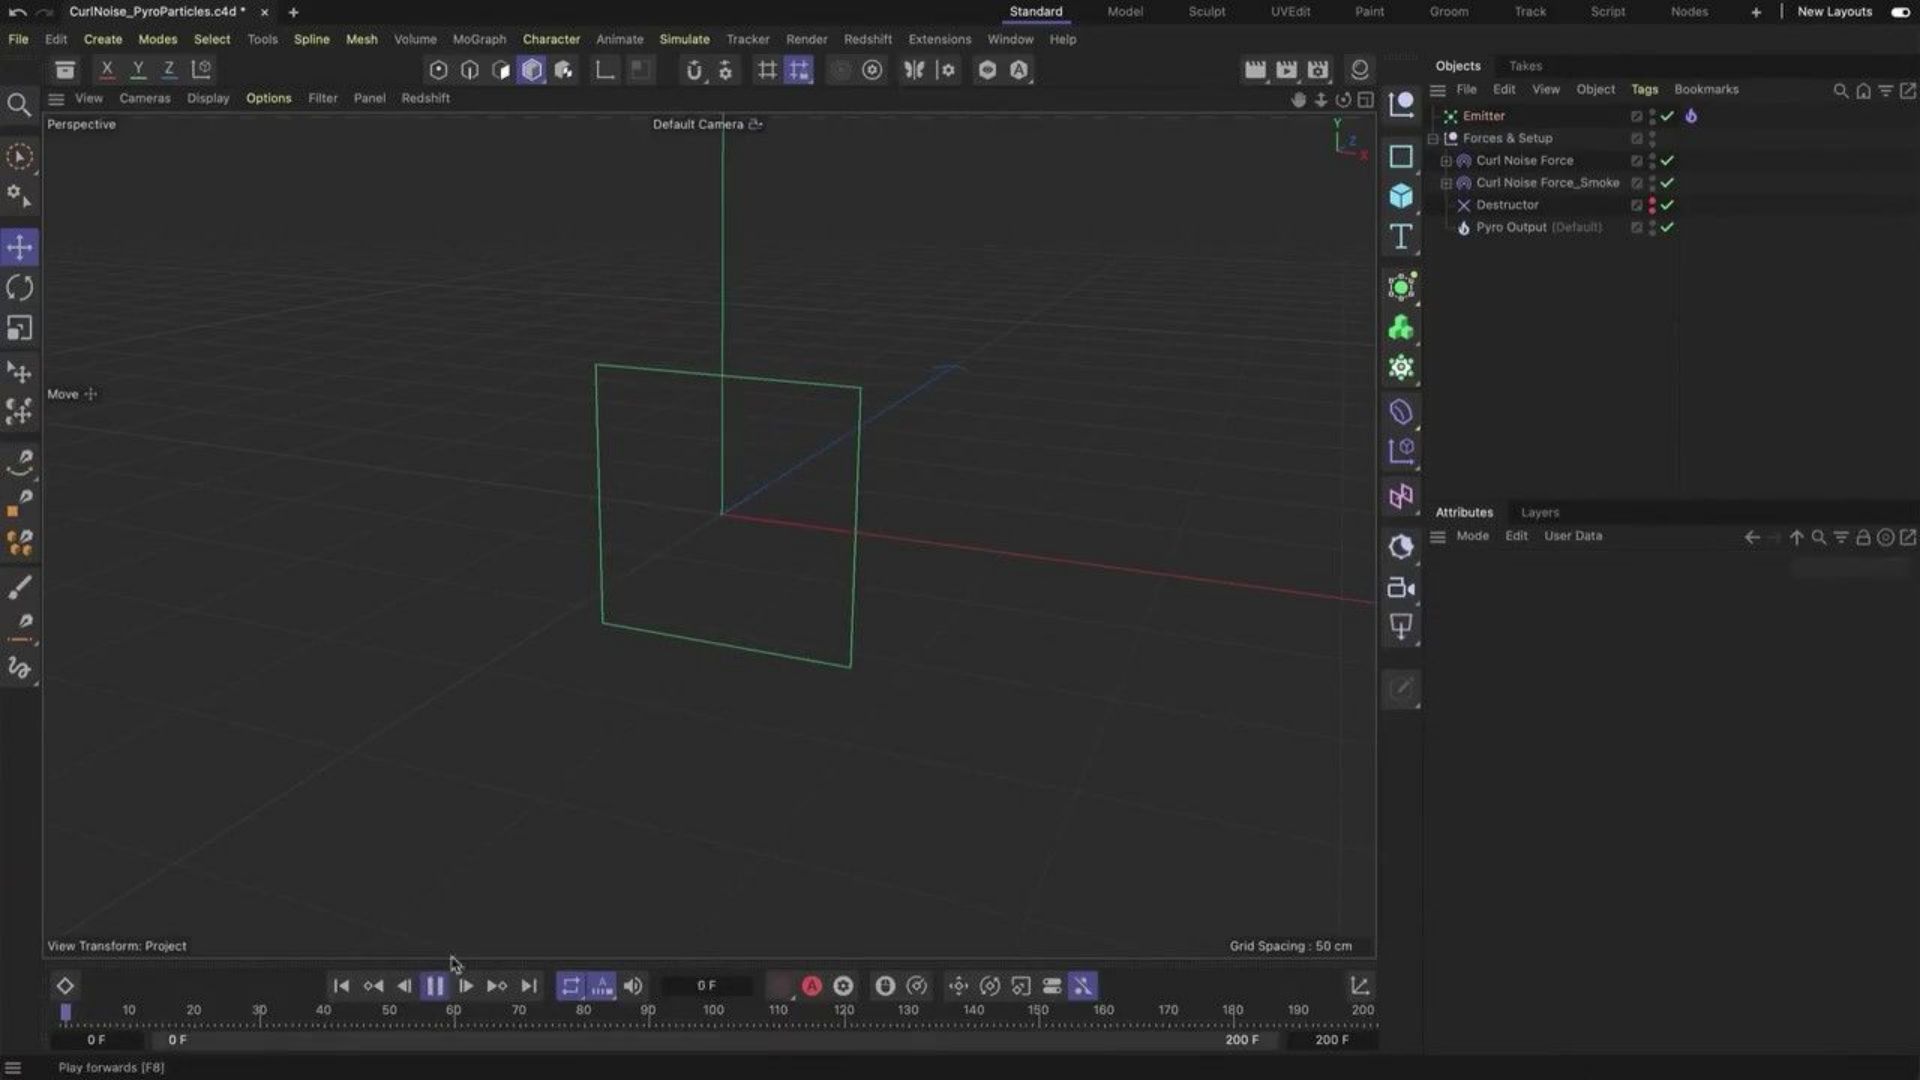Enable snapping grid icon
Viewport: 1920px width, 1080px height.
click(x=798, y=70)
